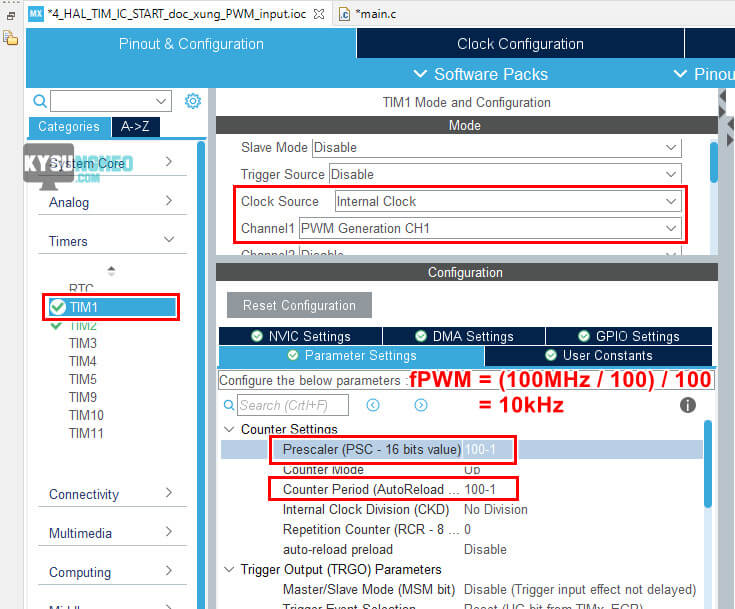Switch to the A->Z view tab
Viewport: 735px width, 609px height.
click(x=135, y=127)
